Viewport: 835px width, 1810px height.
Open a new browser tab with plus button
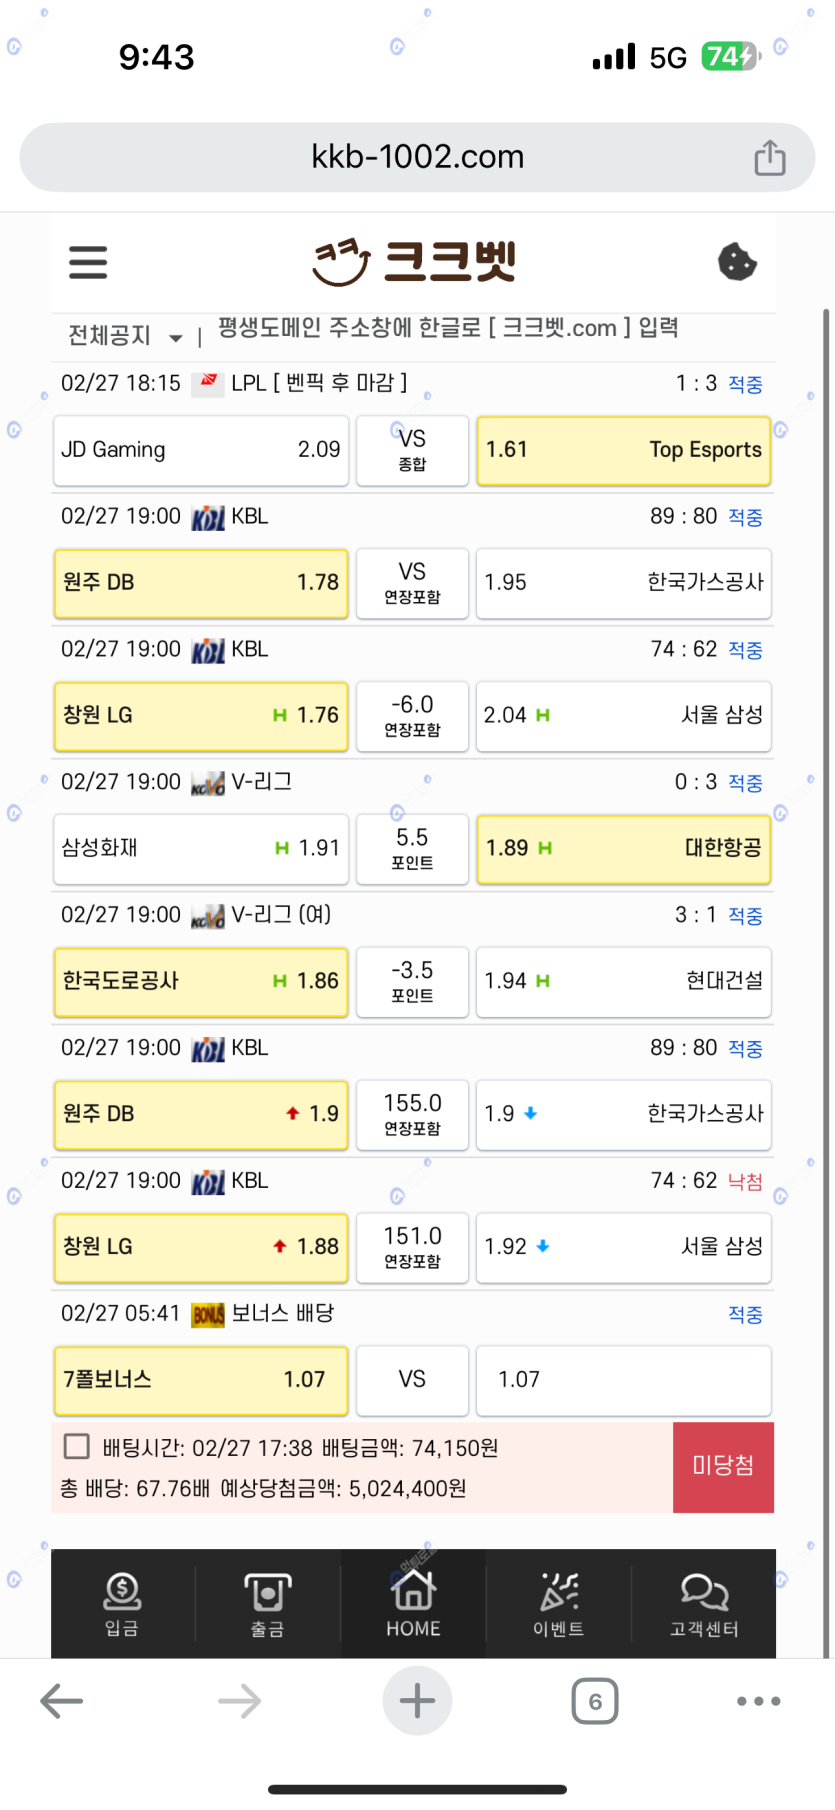click(x=417, y=1701)
